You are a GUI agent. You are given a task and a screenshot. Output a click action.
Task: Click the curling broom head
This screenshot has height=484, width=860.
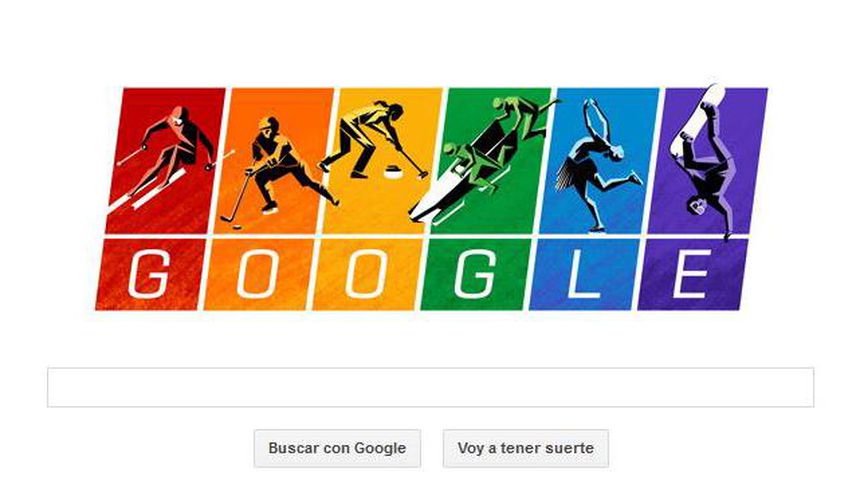[x=423, y=176]
